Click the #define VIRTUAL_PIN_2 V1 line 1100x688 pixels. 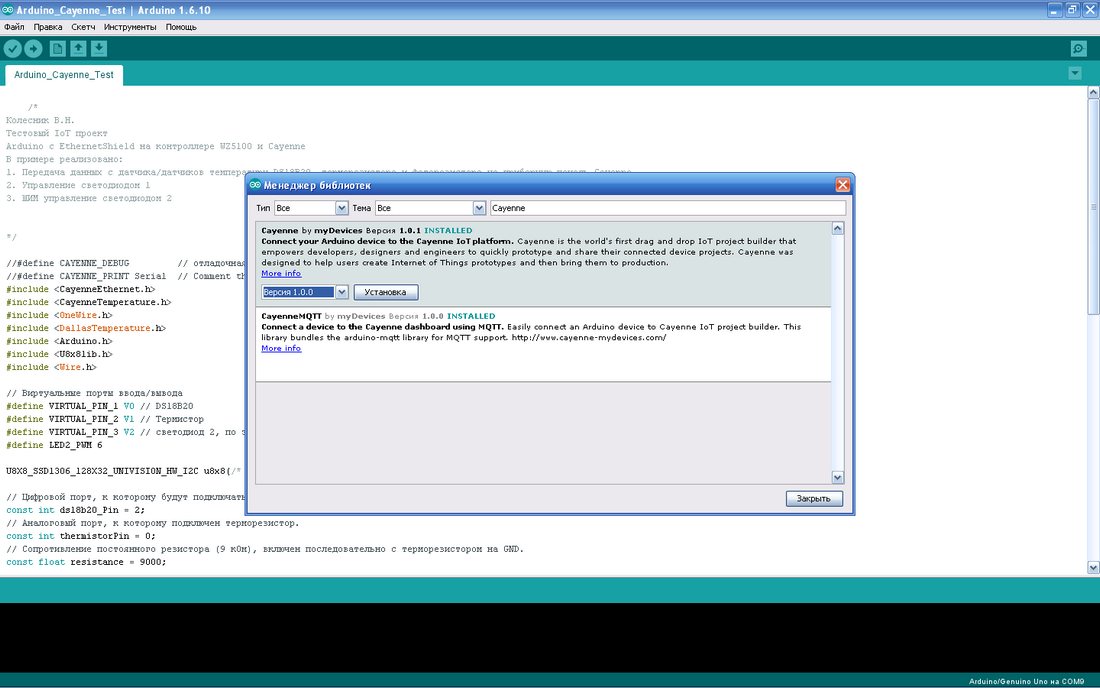coord(105,419)
